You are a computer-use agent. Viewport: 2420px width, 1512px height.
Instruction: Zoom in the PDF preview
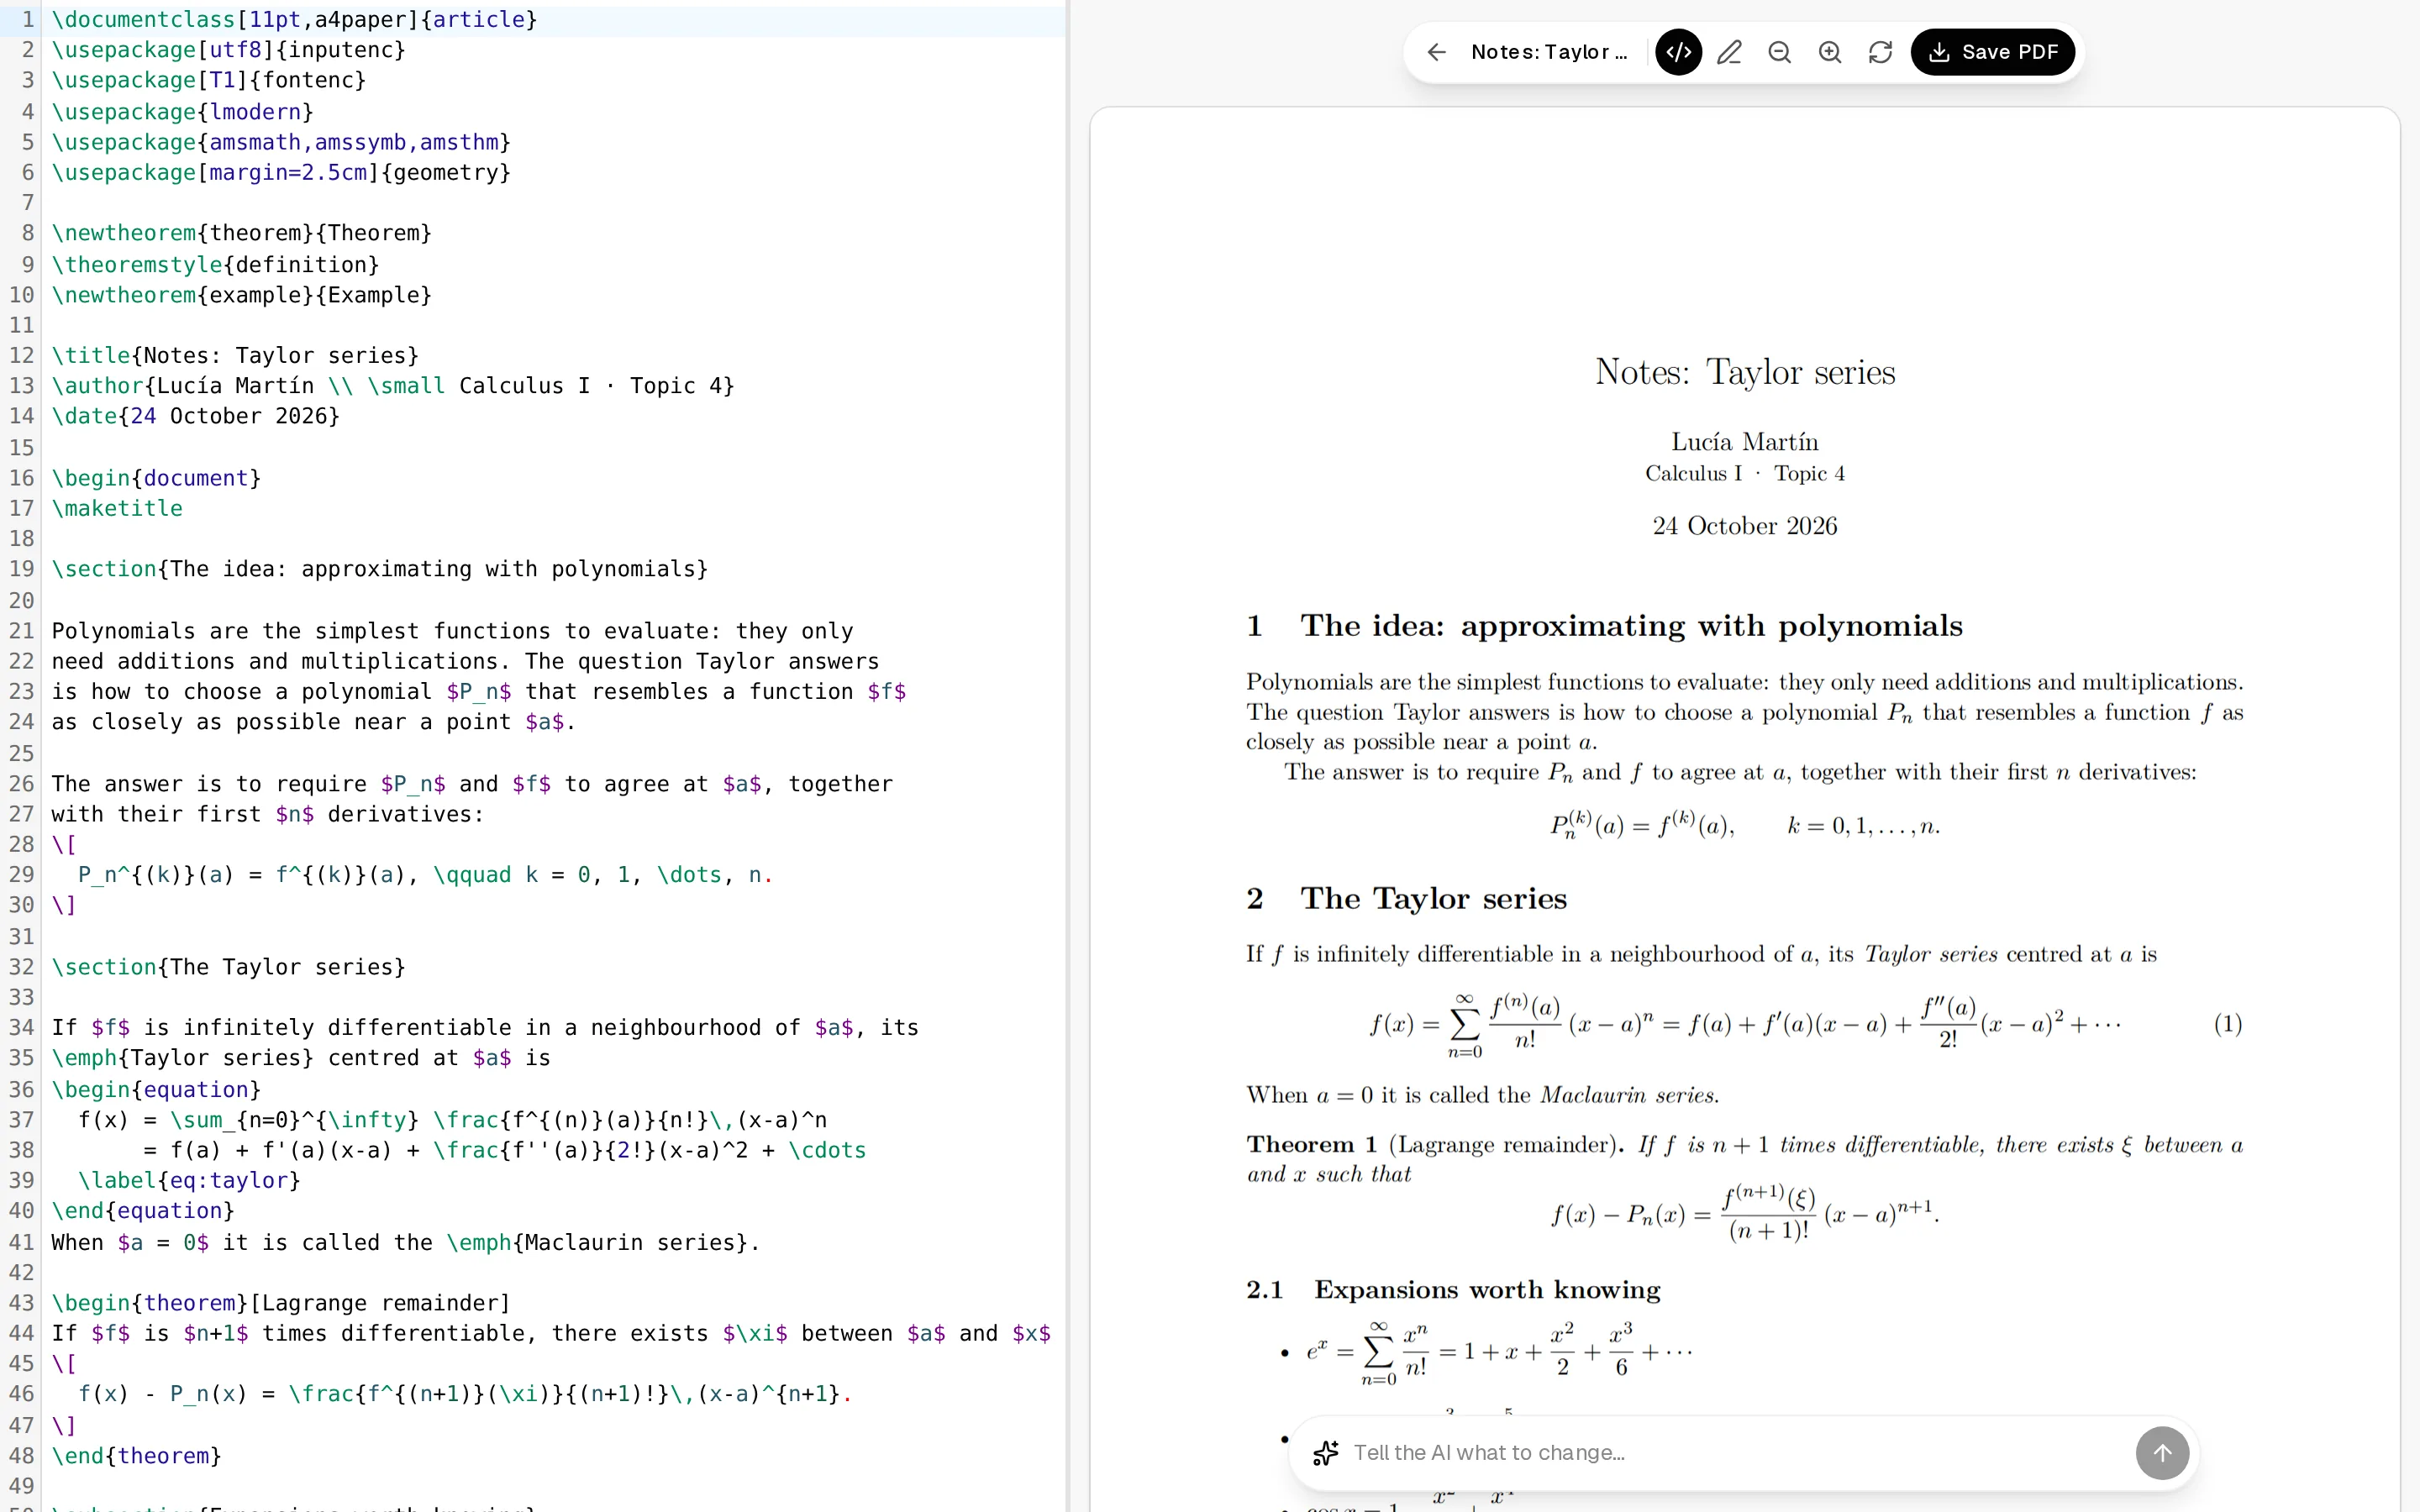[1830, 52]
